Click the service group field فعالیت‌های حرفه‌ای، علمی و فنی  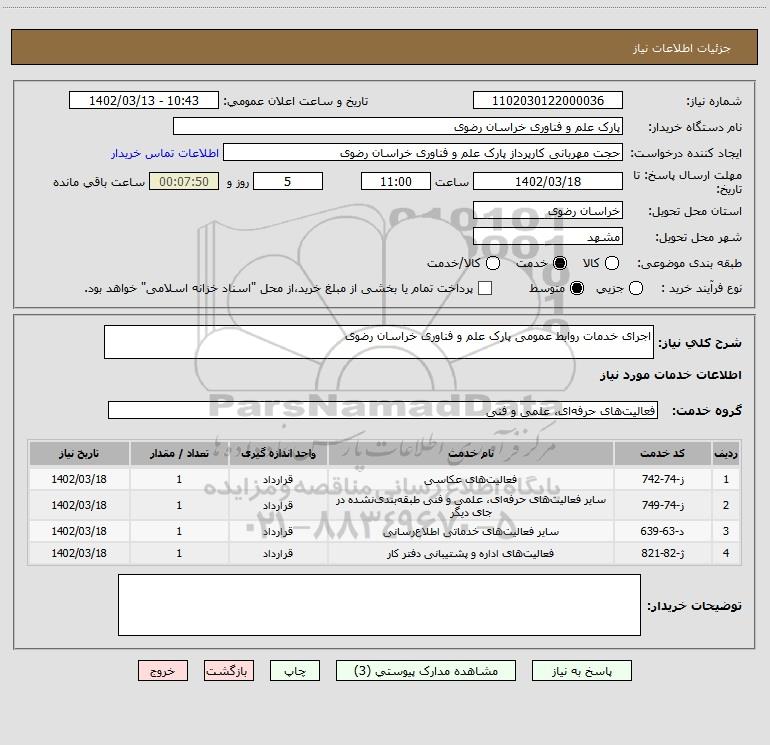pos(383,410)
